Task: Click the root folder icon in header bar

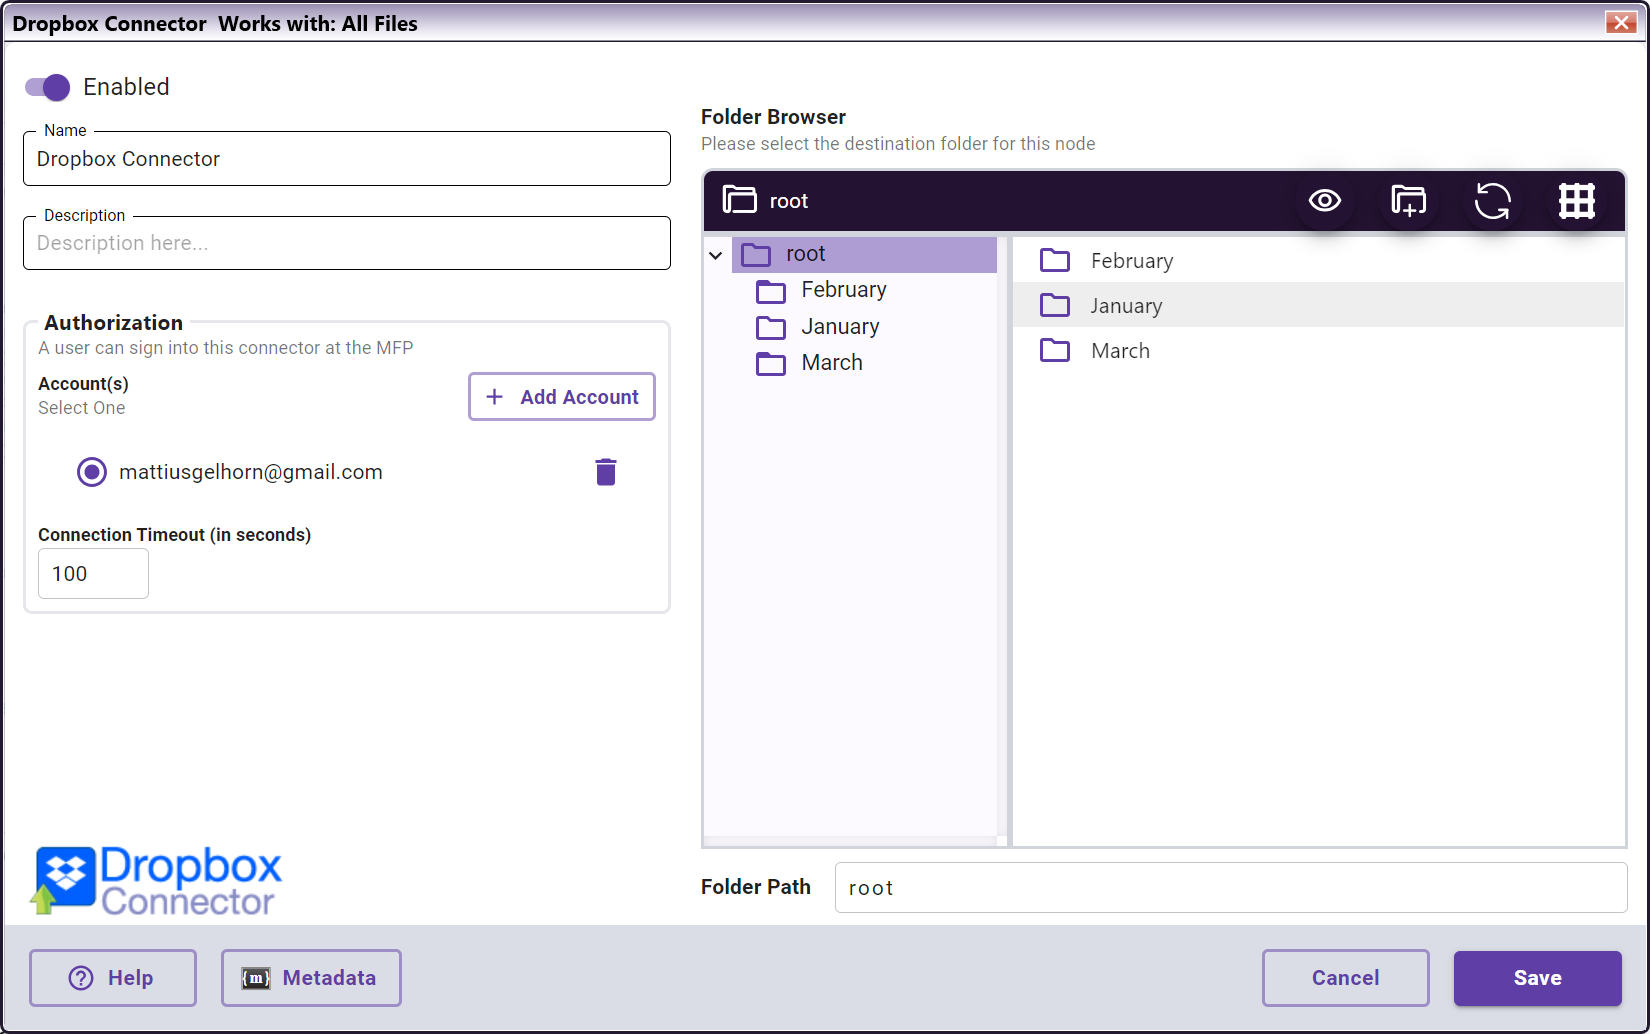Action: (x=740, y=200)
